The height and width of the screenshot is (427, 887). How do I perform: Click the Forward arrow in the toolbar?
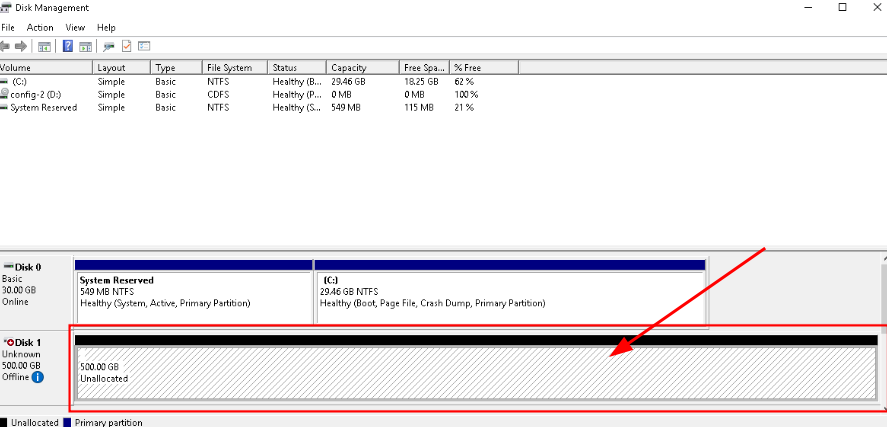[21, 46]
